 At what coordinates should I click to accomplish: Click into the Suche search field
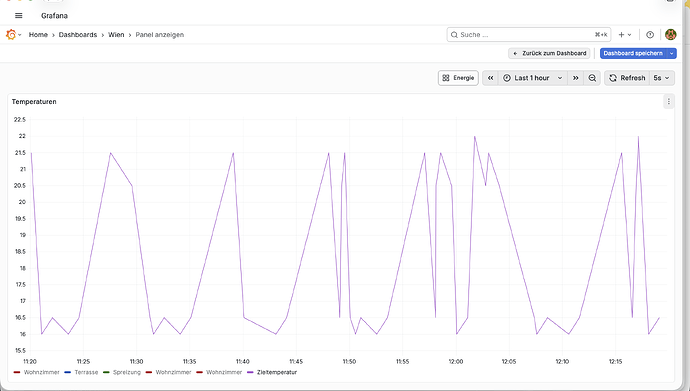click(529, 35)
